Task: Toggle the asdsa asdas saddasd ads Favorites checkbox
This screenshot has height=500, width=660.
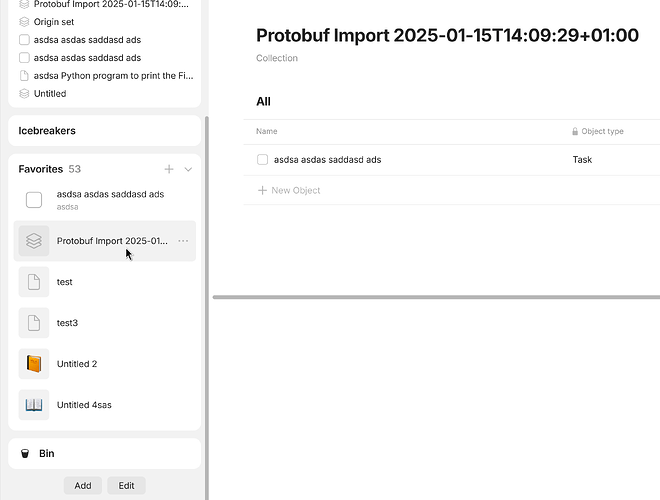Action: click(34, 200)
